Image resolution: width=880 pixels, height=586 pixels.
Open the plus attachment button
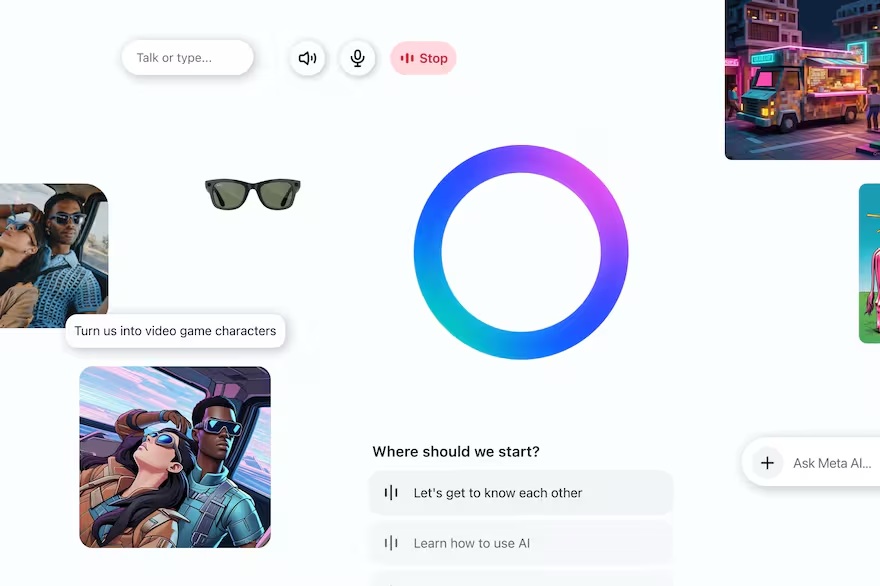(767, 463)
